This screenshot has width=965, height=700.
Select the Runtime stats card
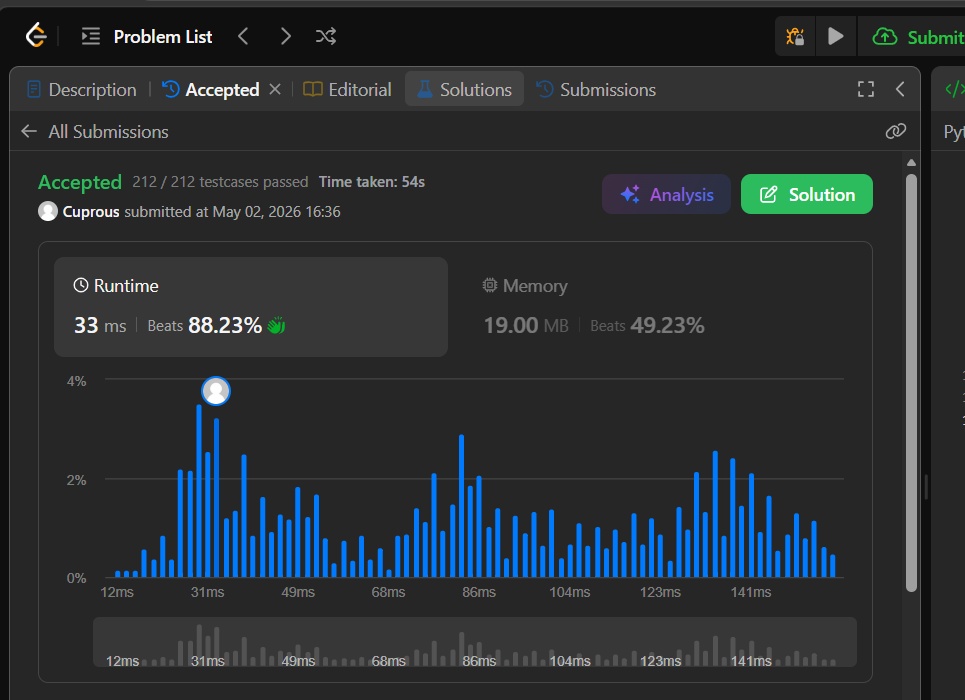click(x=251, y=307)
